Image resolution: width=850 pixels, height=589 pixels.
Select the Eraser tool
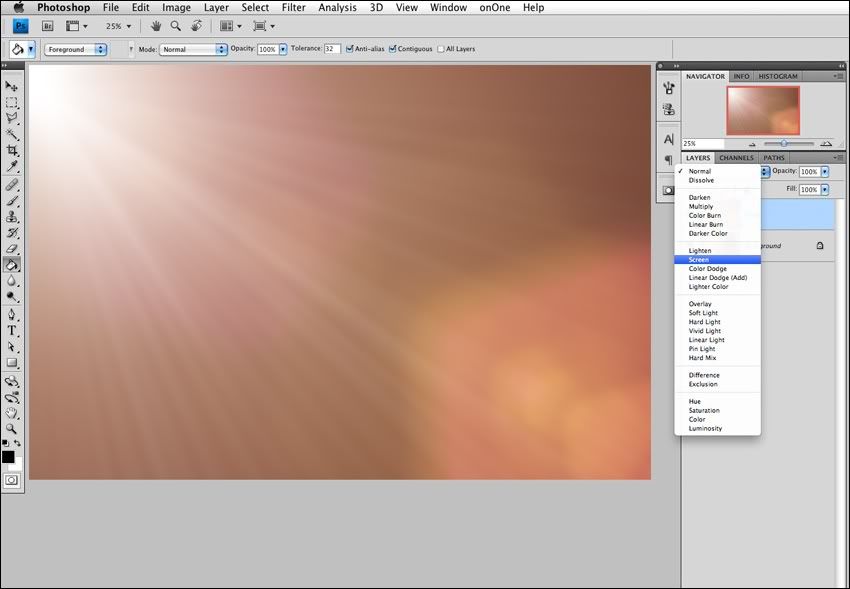pos(11,249)
